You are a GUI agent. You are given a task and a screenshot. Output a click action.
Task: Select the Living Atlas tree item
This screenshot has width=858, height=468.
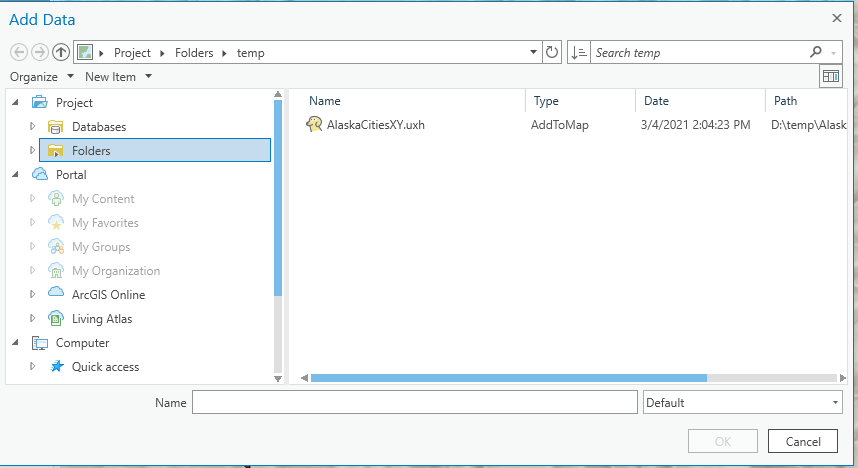[102, 319]
